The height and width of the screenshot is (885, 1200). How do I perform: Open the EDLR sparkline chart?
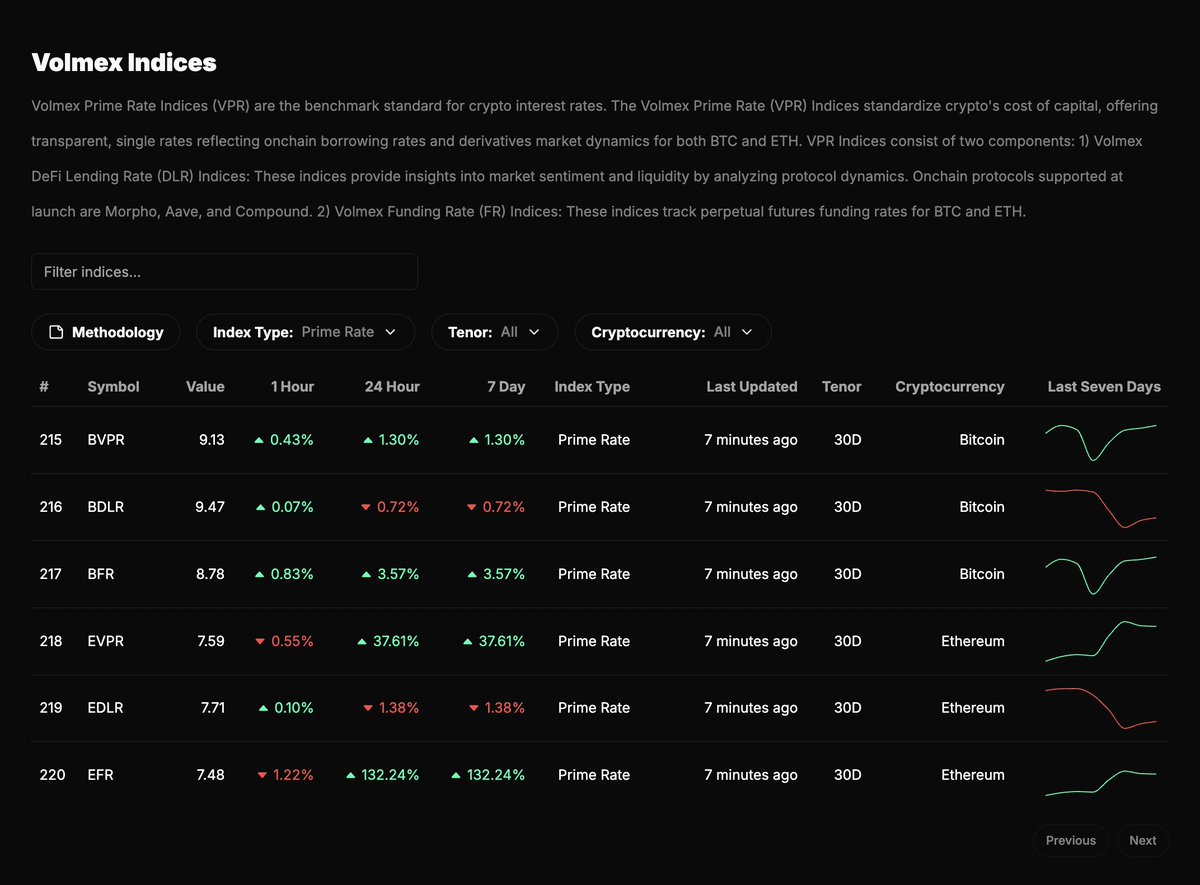[x=1101, y=708]
